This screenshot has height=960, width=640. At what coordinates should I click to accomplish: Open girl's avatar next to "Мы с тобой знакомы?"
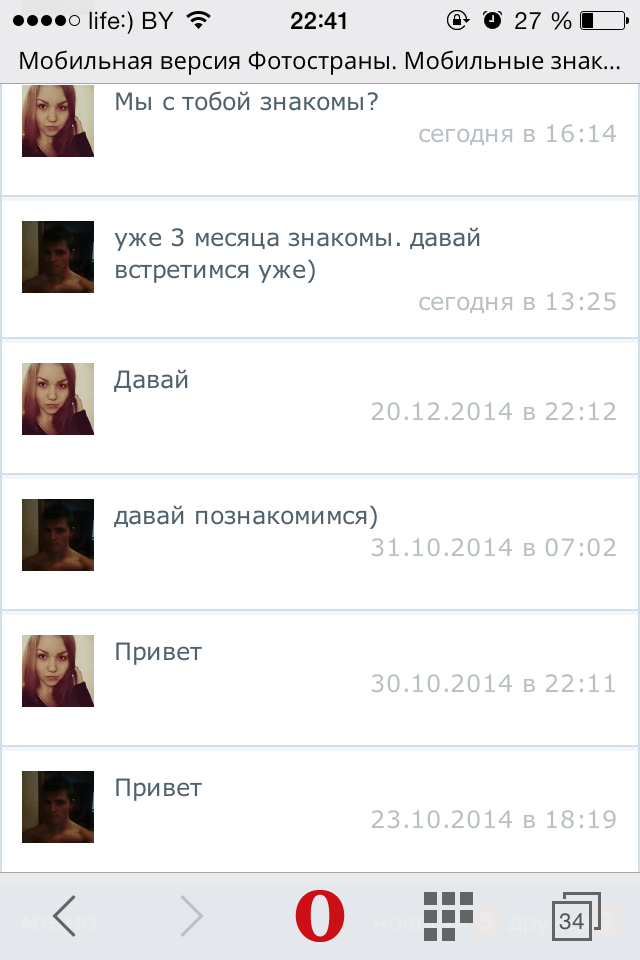tap(58, 121)
